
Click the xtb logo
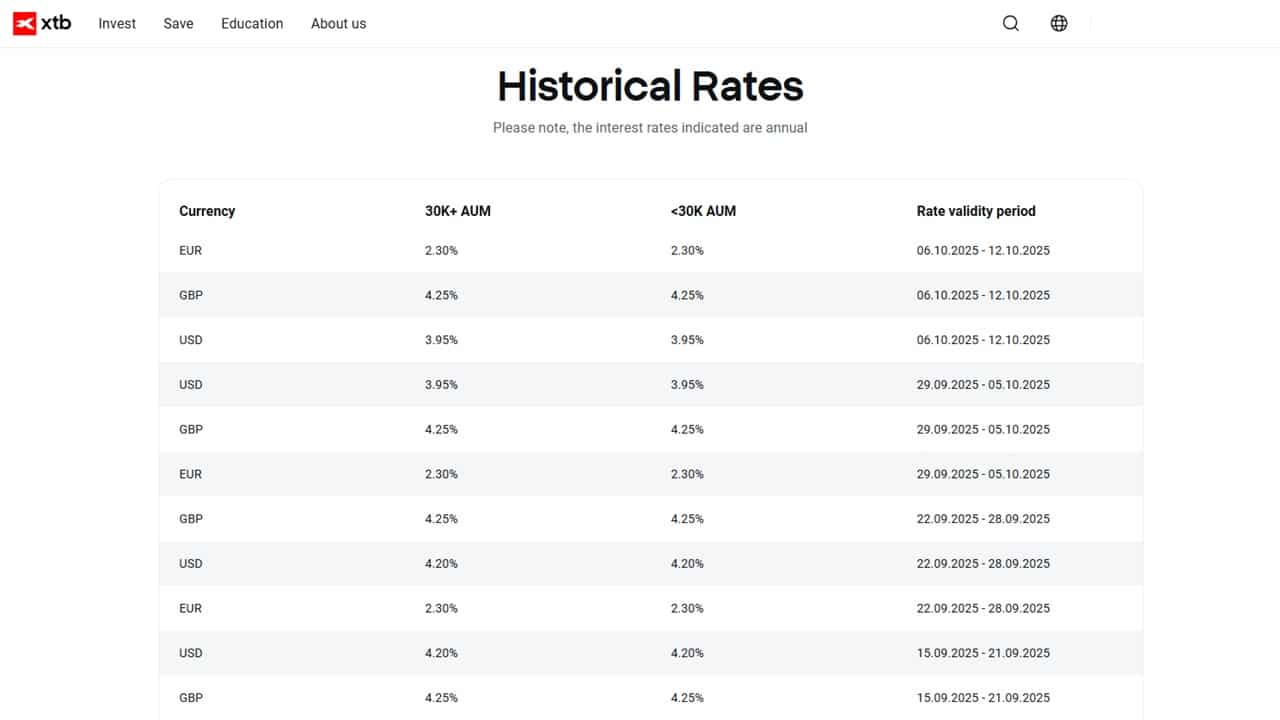point(42,23)
